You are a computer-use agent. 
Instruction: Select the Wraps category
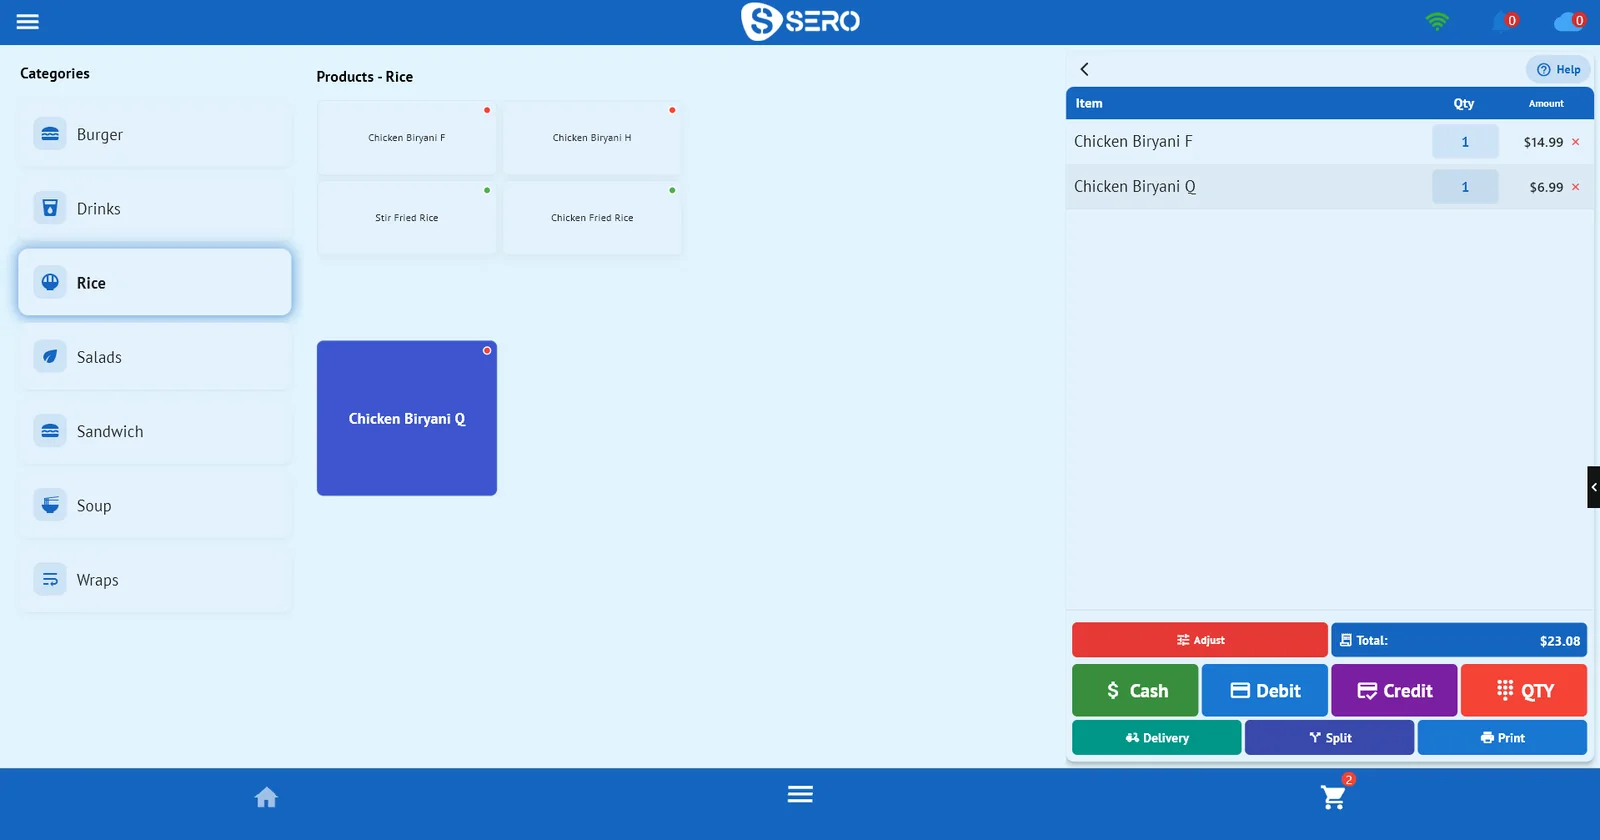click(155, 580)
